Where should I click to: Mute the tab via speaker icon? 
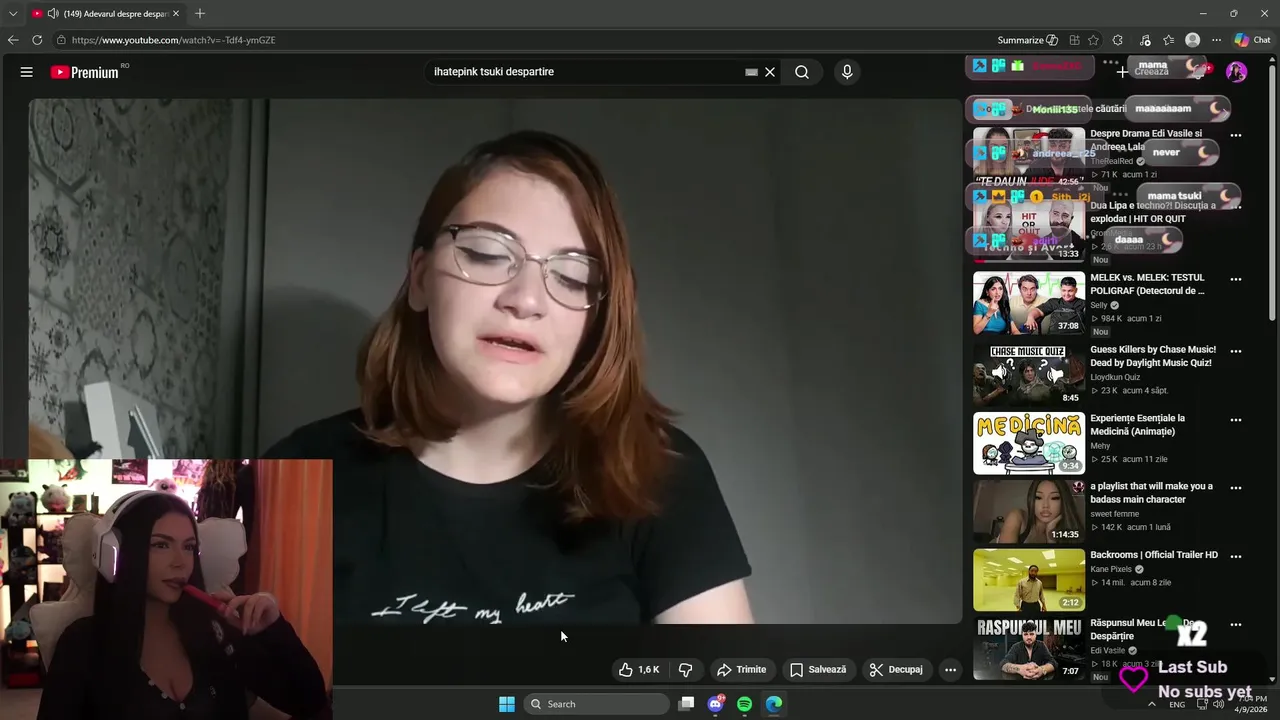(x=53, y=14)
